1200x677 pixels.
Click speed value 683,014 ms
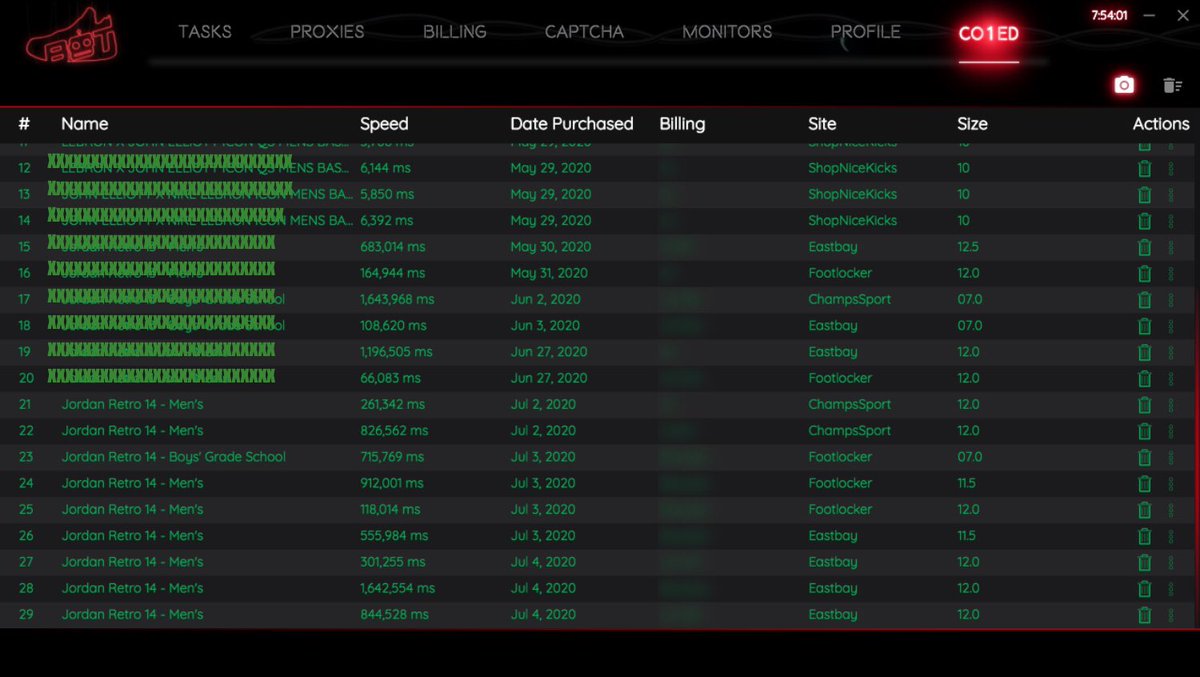[x=392, y=247]
